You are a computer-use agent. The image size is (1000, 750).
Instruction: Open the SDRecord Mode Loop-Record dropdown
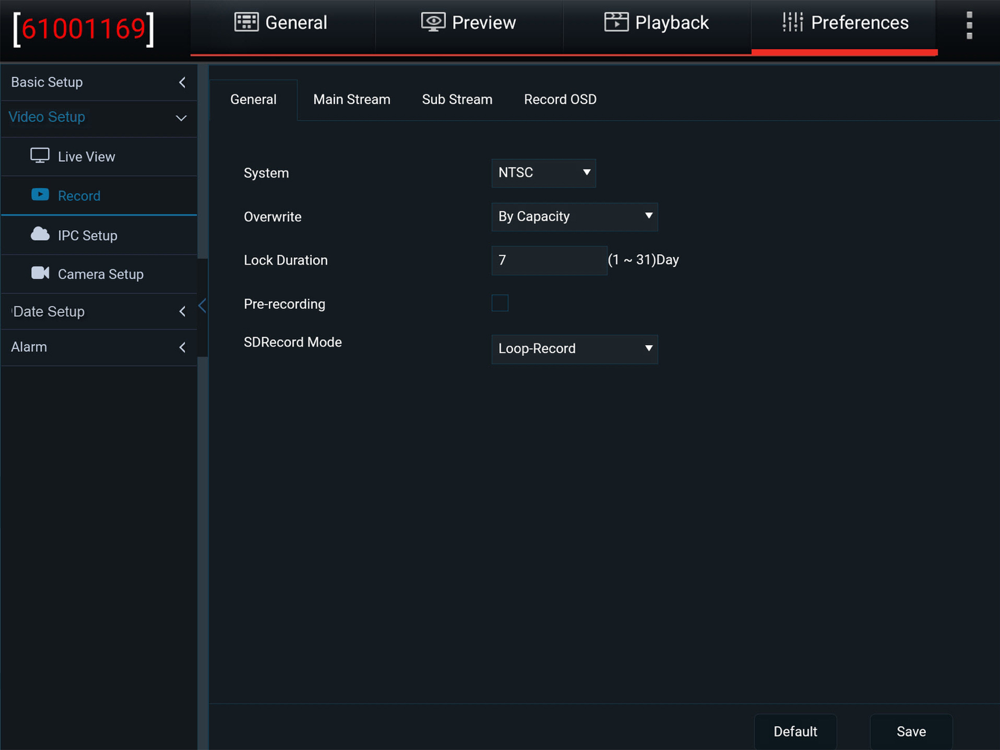(x=574, y=349)
